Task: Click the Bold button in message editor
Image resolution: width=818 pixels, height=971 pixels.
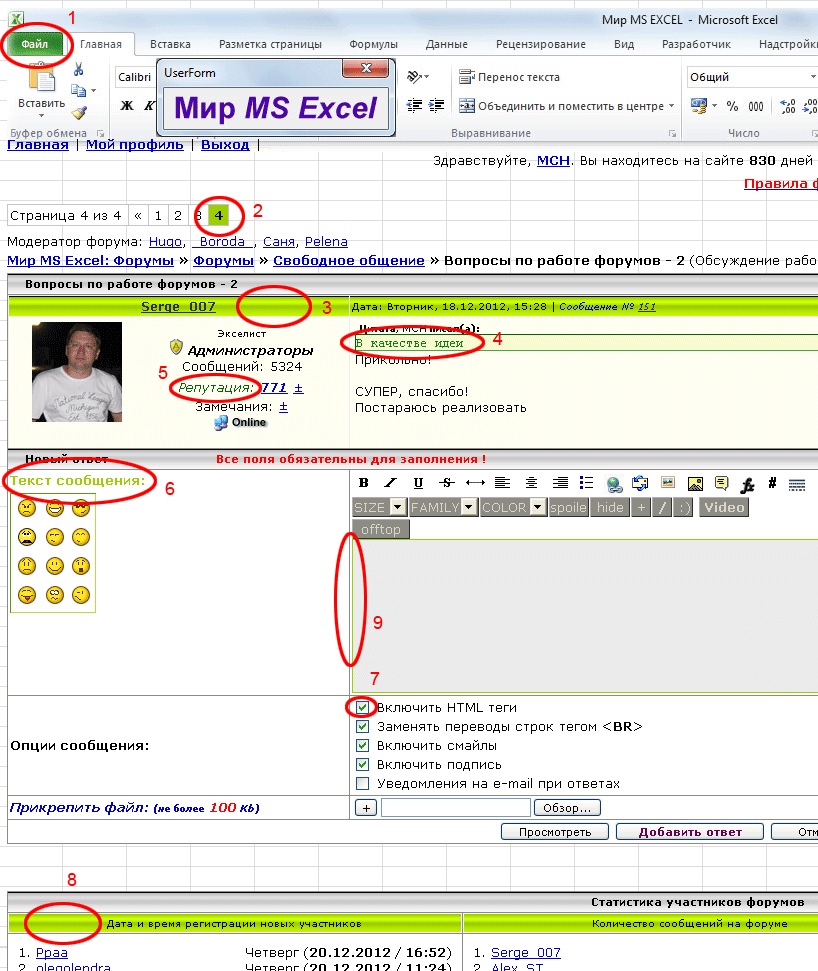Action: 363,483
